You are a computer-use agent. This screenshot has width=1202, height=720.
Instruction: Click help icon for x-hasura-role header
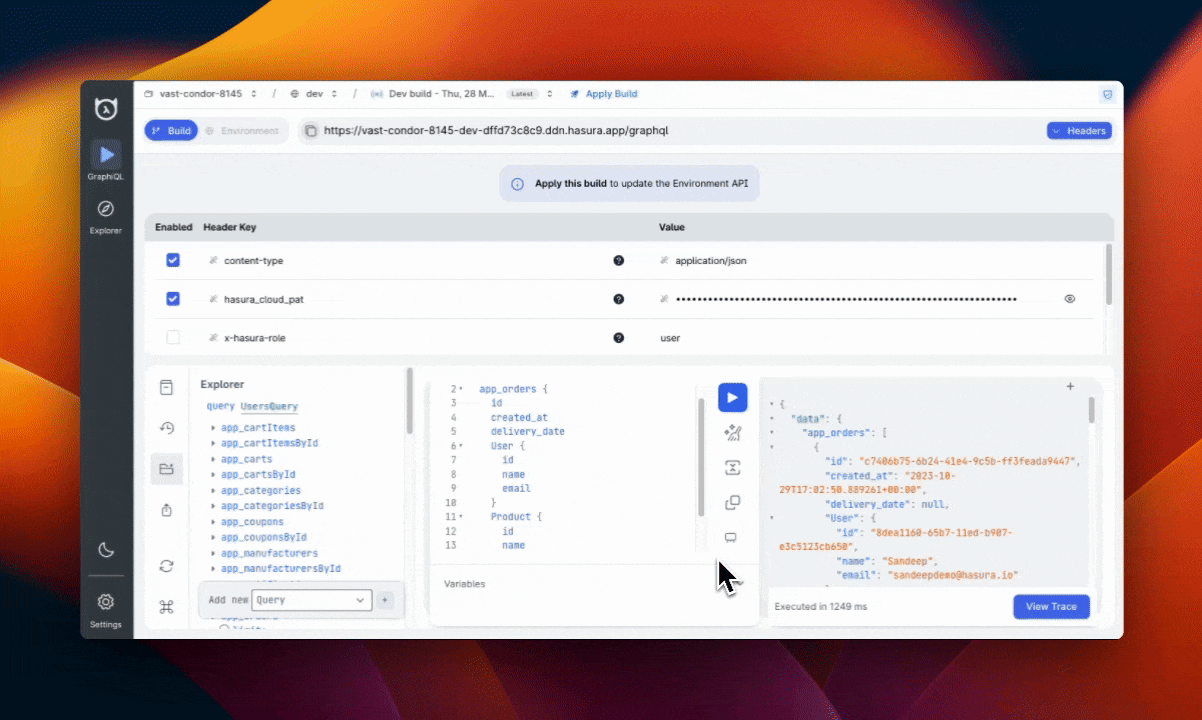(x=619, y=338)
